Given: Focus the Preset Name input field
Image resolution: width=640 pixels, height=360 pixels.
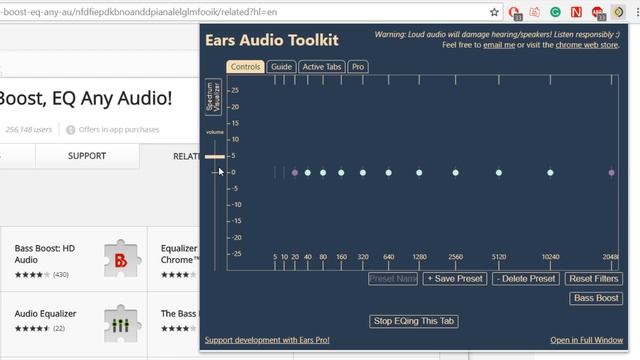Looking at the screenshot, I should tap(393, 279).
